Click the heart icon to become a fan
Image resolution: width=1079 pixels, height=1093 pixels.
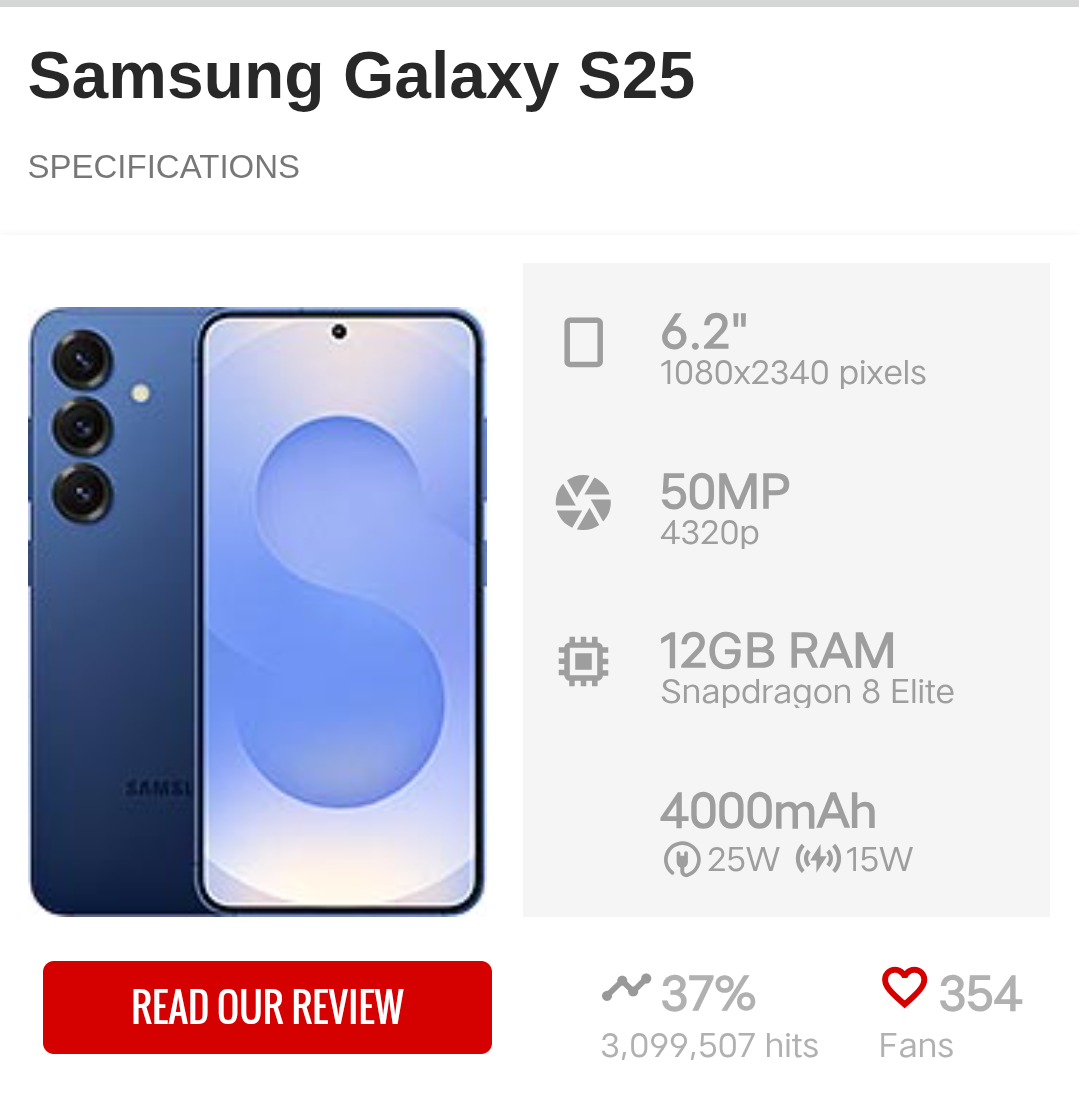(x=904, y=987)
